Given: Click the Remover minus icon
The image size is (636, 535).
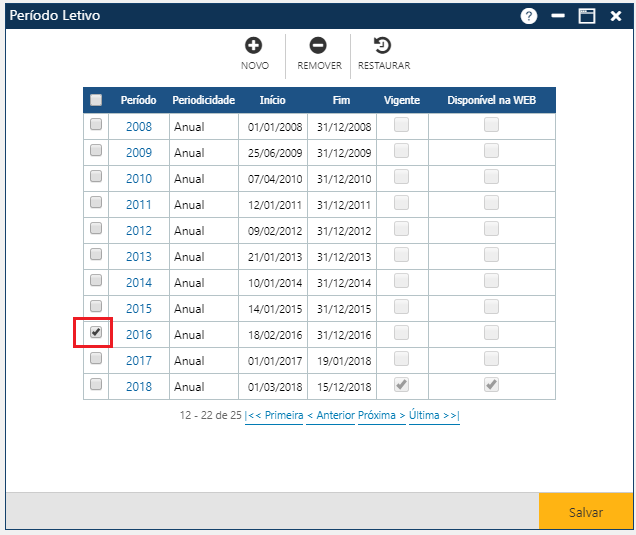Looking at the screenshot, I should pos(318,46).
